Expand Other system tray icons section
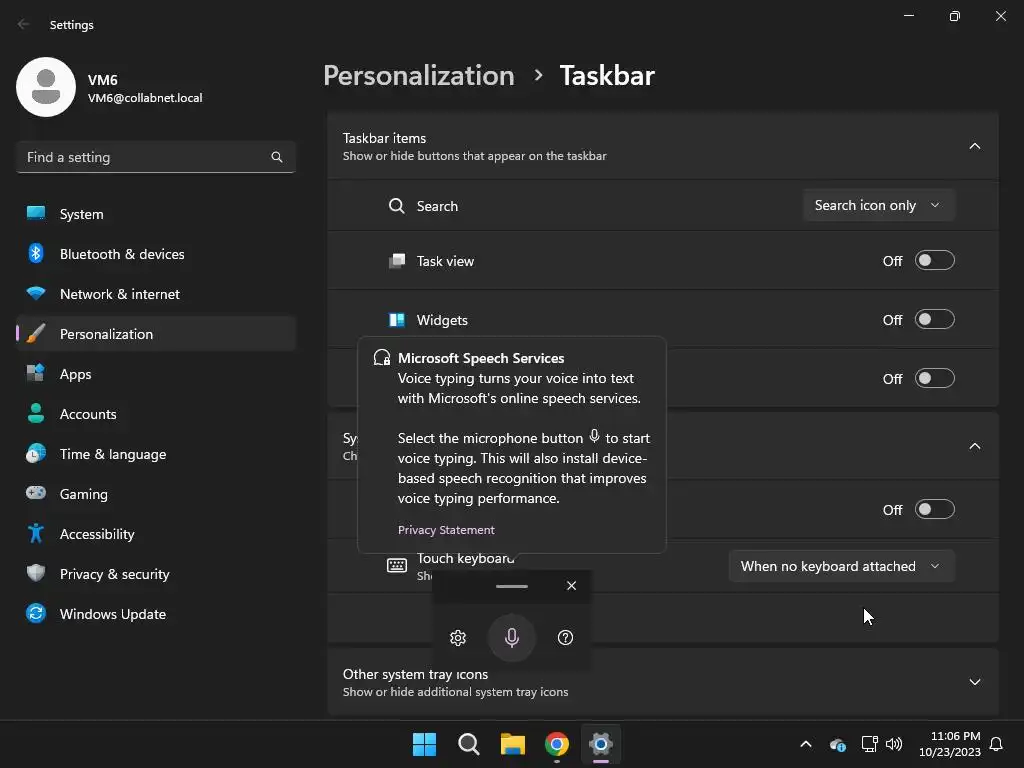This screenshot has height=768, width=1024. pyautogui.click(x=974, y=682)
